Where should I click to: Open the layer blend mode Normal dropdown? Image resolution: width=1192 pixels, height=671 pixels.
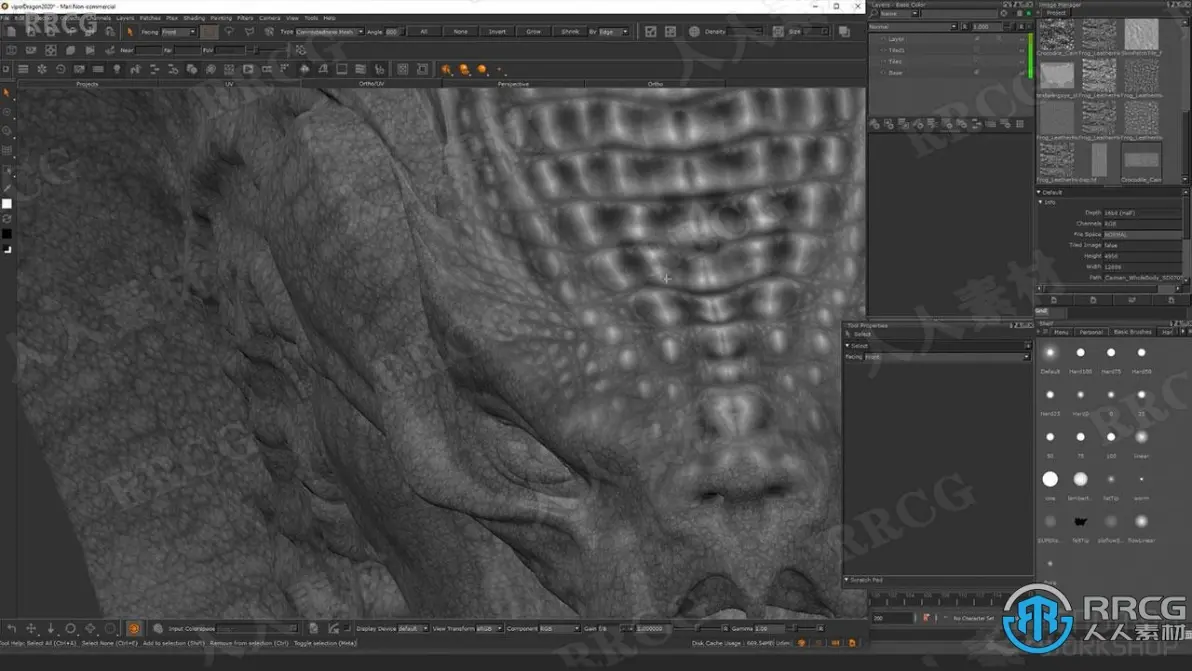[912, 27]
